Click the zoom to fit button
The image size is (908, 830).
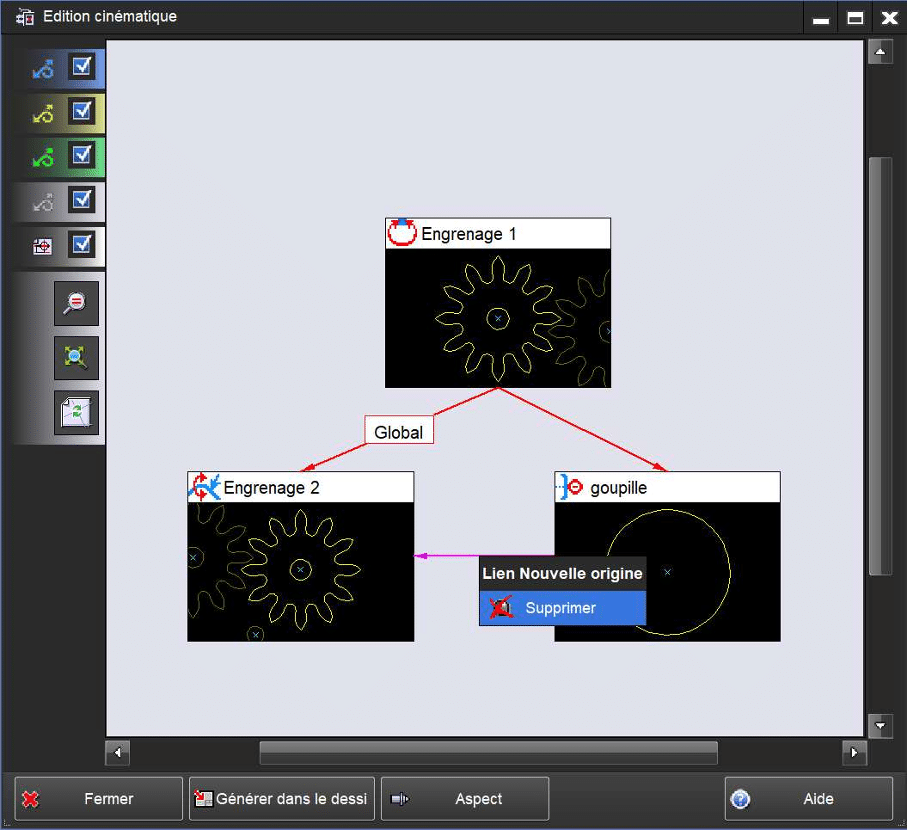76,358
